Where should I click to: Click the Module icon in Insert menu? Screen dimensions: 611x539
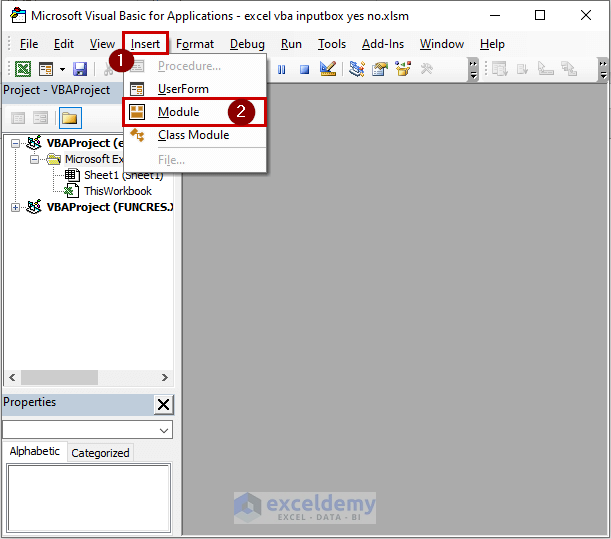pos(137,112)
